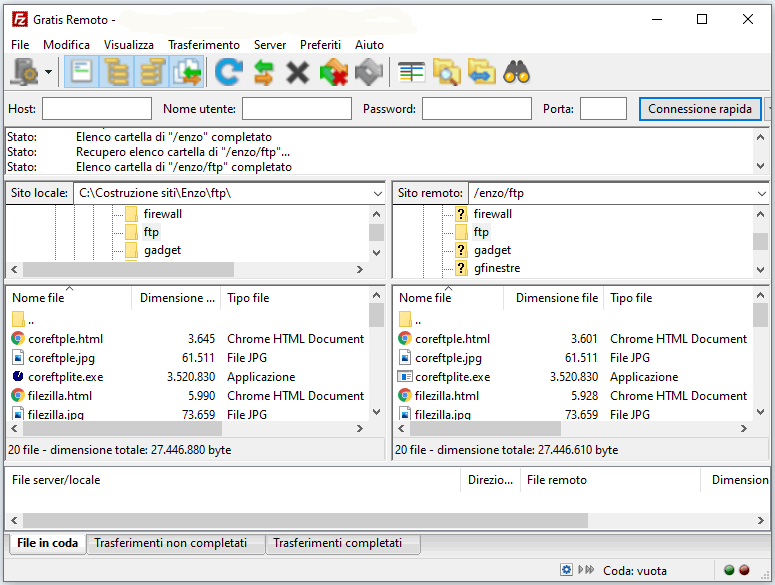
Task: Go to remote parent folder entry
Action: tap(410, 320)
